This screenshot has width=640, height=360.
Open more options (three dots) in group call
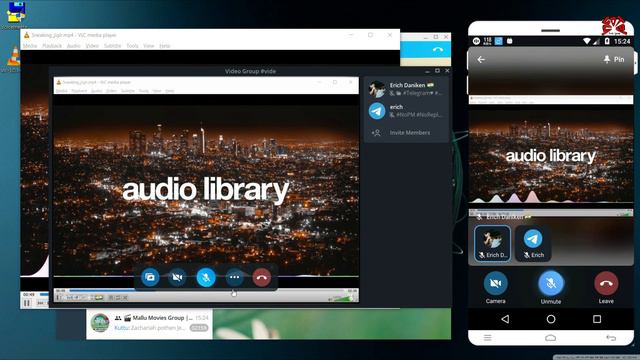[234, 278]
